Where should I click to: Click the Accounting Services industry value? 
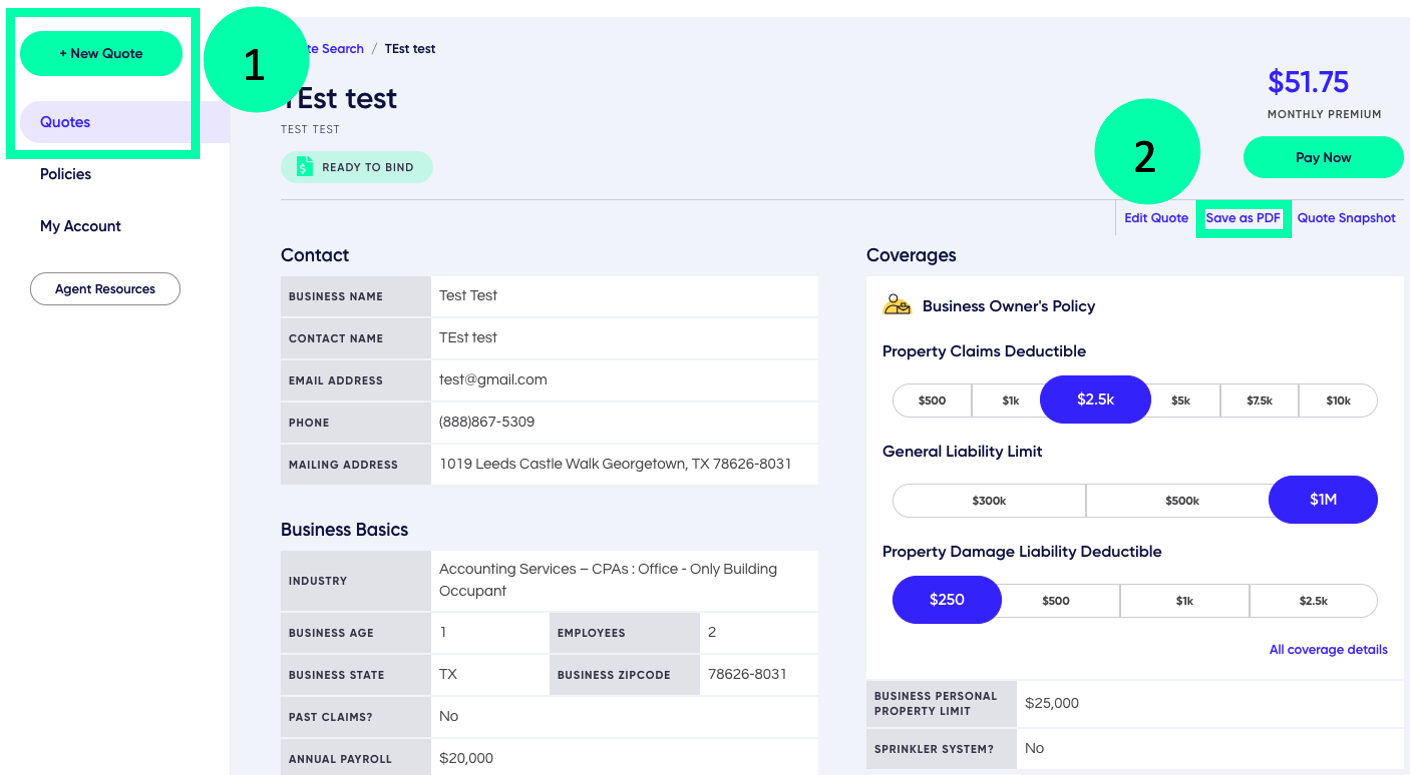point(608,580)
